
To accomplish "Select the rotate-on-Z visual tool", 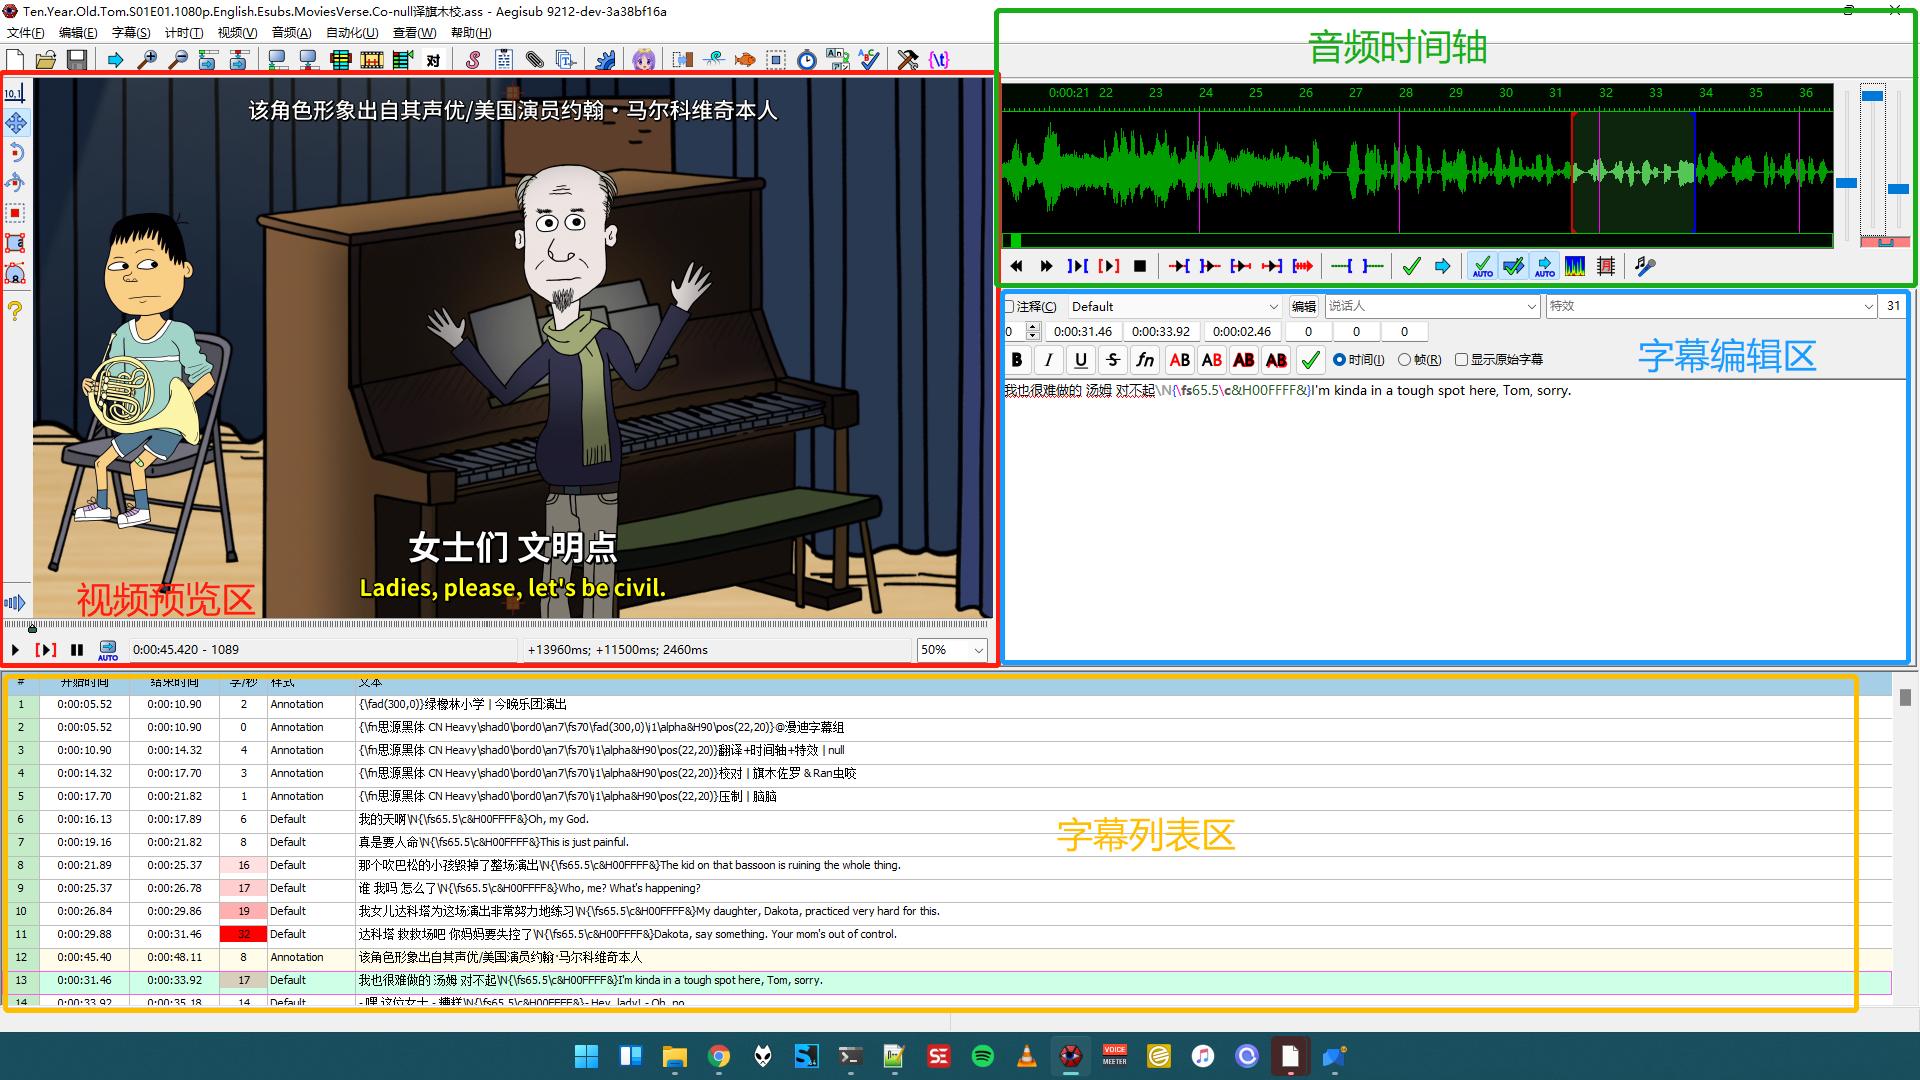I will (x=15, y=153).
